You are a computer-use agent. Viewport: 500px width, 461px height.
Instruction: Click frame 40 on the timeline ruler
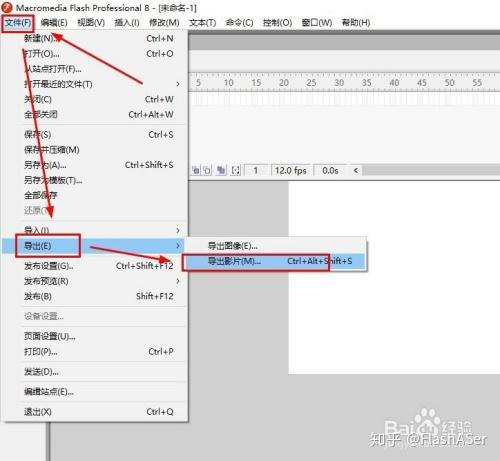(394, 83)
